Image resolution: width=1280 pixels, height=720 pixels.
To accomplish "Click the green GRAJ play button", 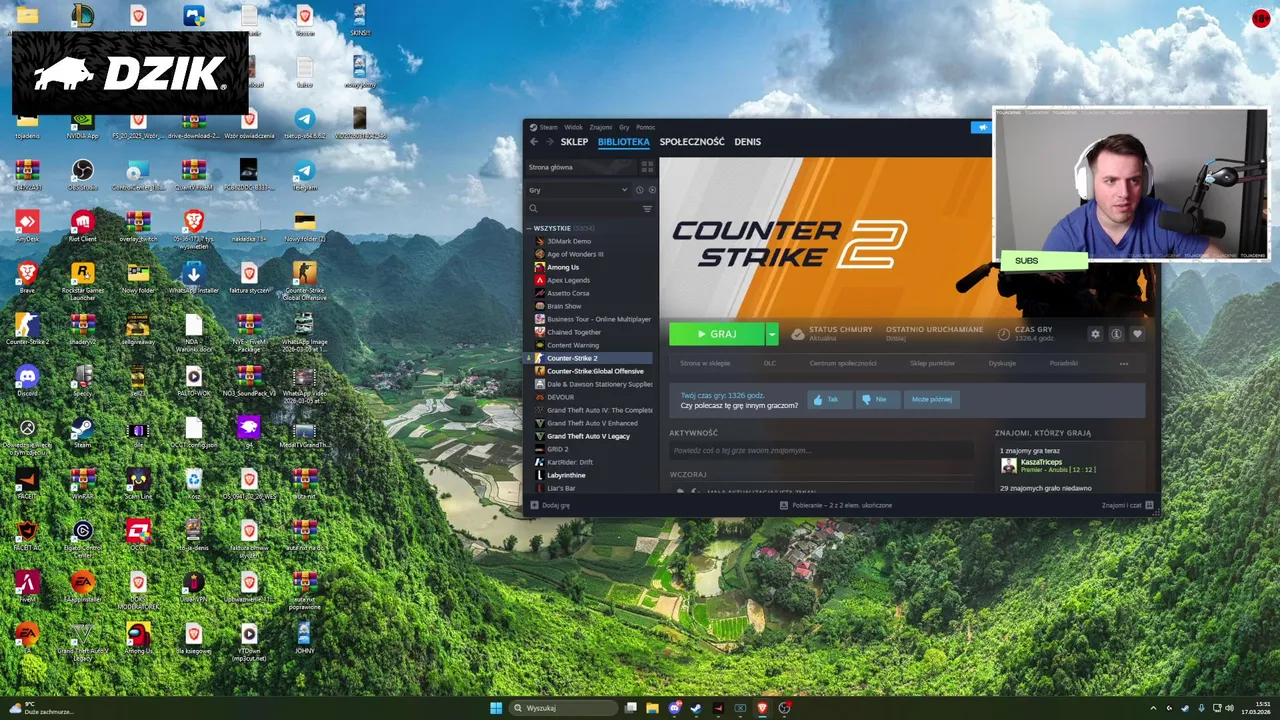I will (717, 334).
